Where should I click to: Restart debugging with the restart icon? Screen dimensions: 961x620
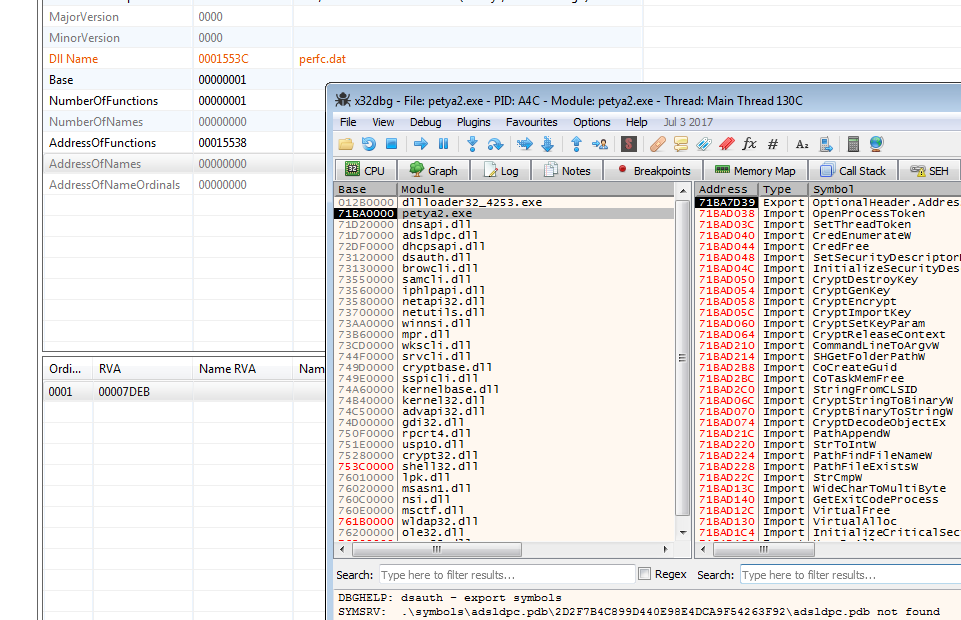368,144
